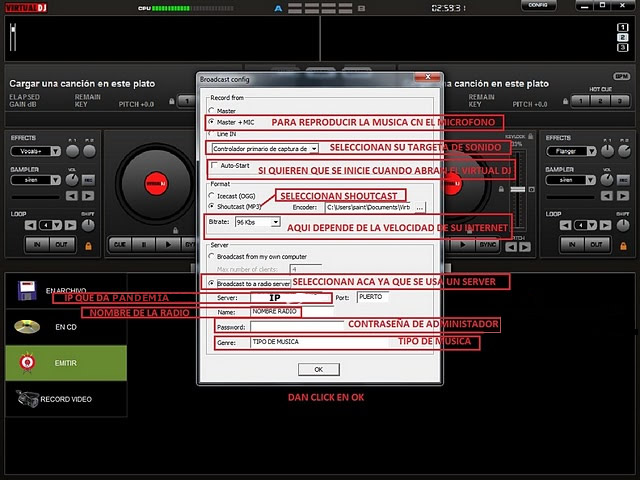Toggle the right deck loop lock icon
Screen dimensions: 640x480
coord(623,246)
